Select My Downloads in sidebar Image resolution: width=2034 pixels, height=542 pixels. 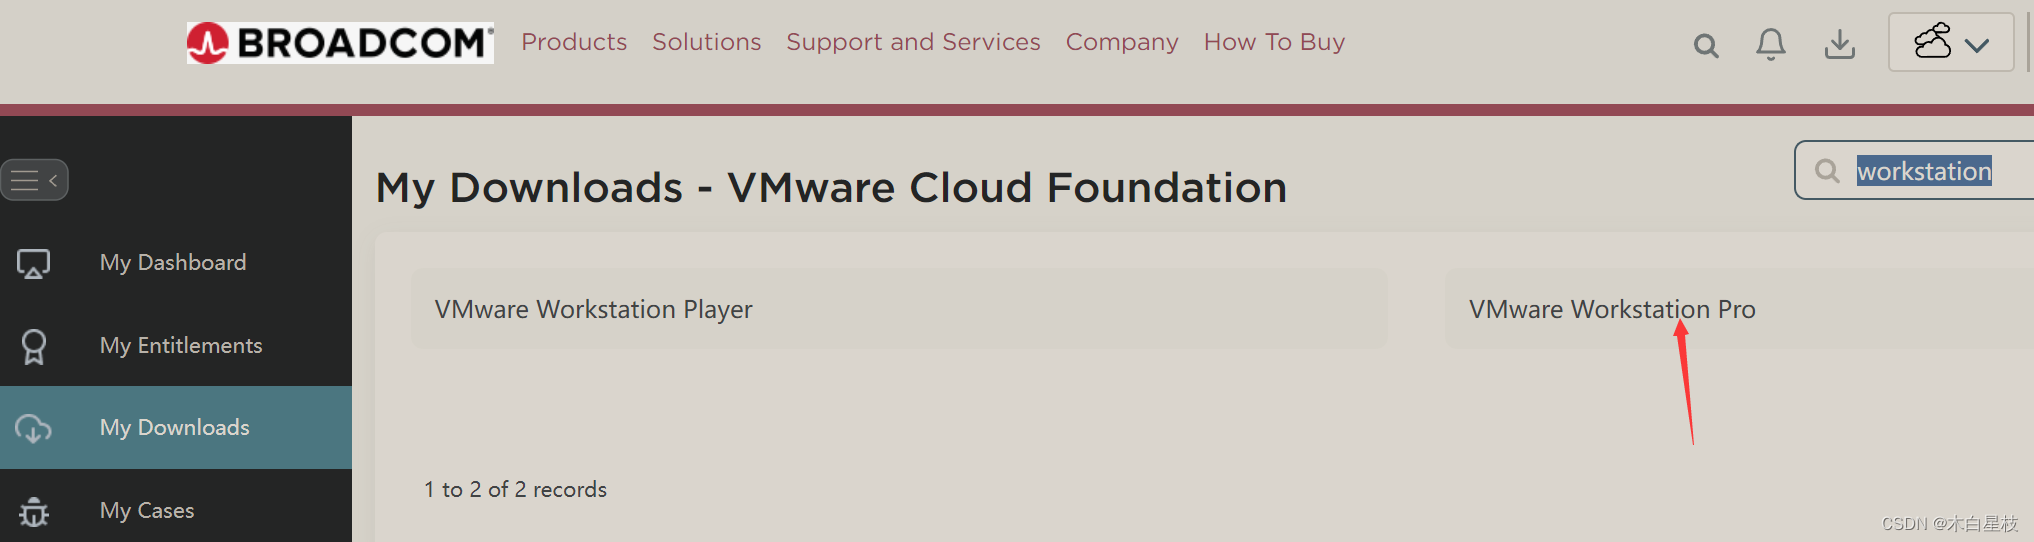point(176,427)
